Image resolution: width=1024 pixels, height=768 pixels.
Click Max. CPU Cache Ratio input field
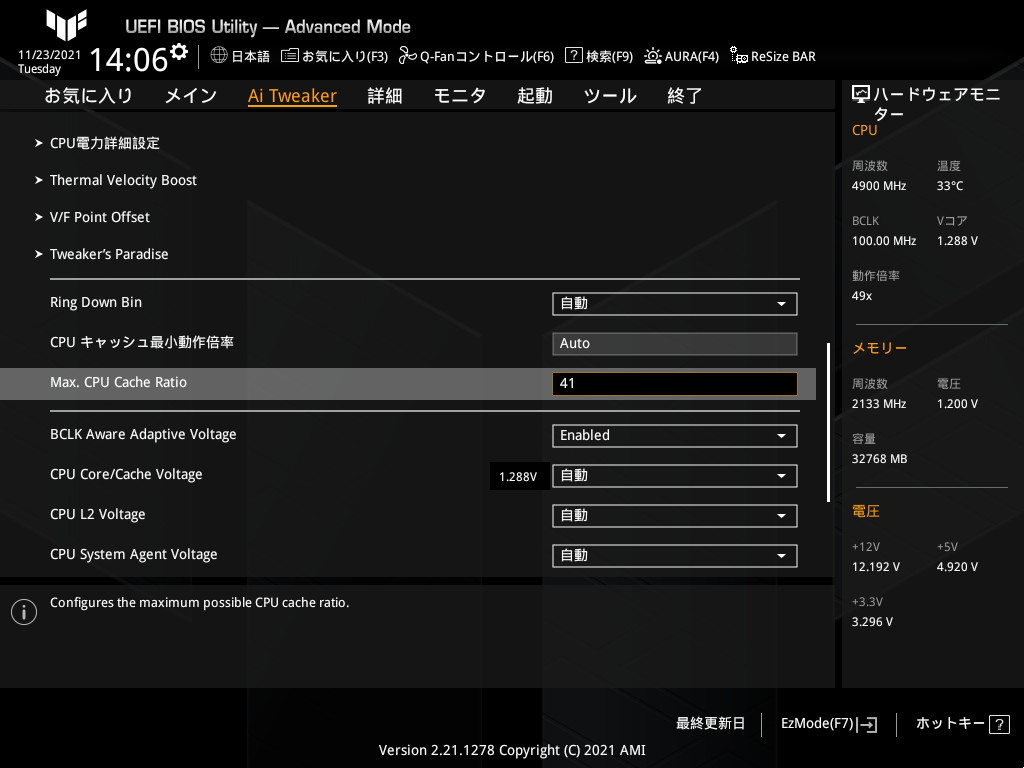(x=675, y=383)
